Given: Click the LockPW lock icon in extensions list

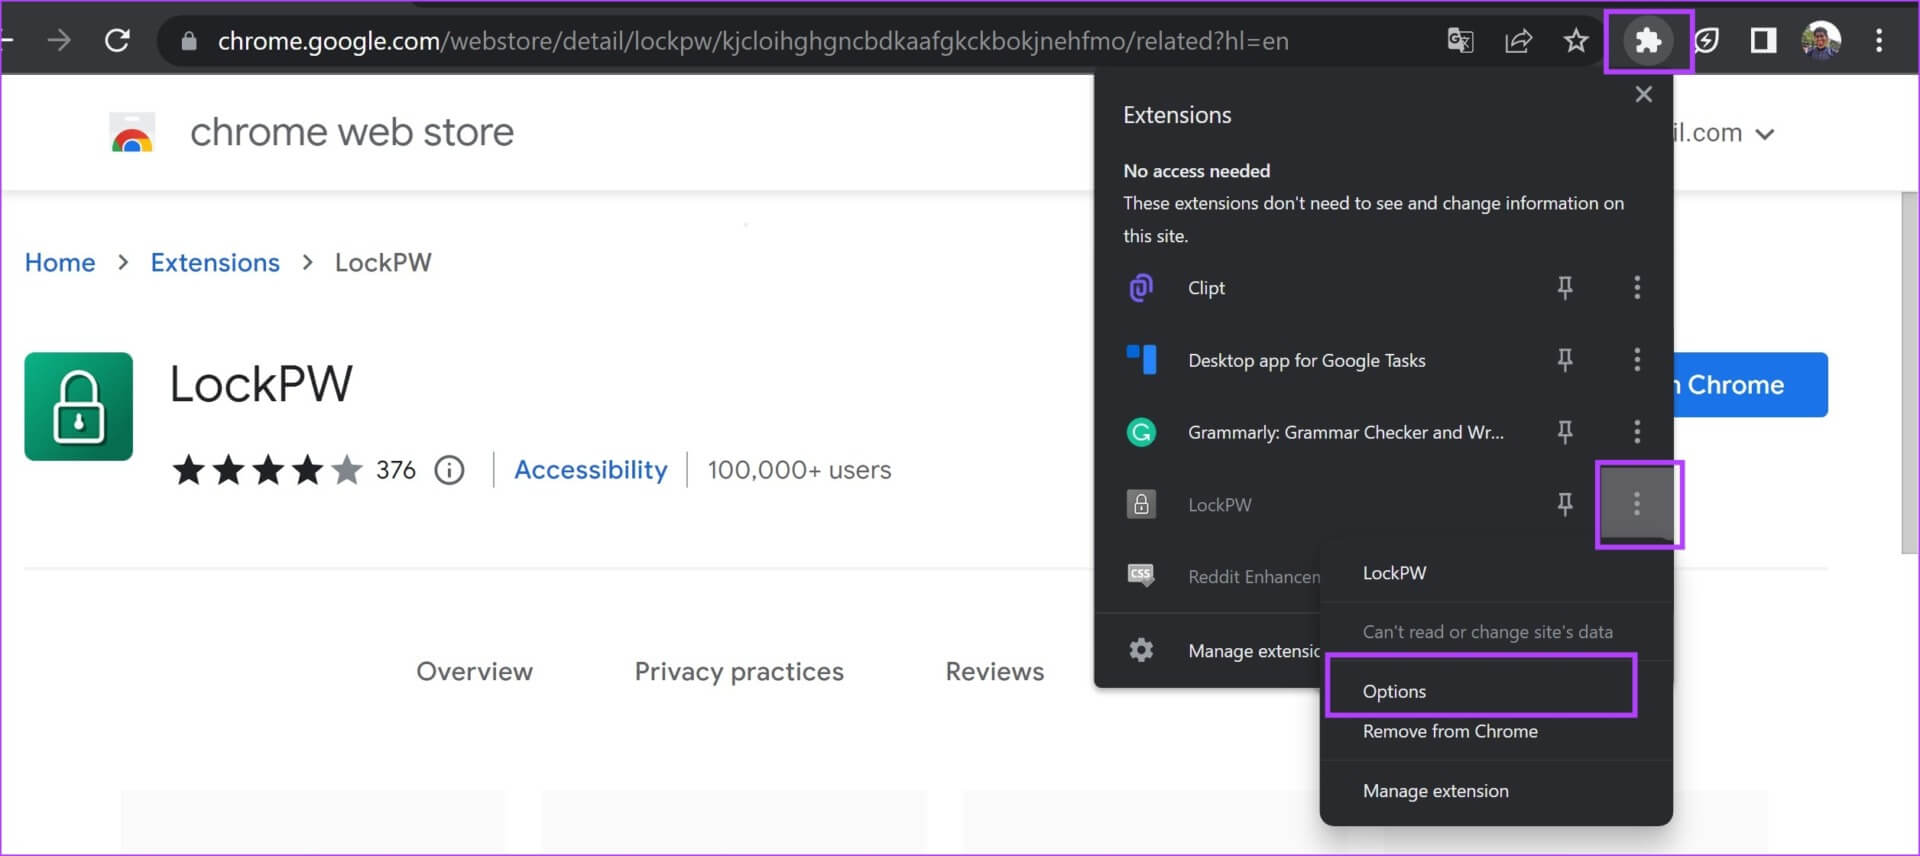Looking at the screenshot, I should point(1141,504).
